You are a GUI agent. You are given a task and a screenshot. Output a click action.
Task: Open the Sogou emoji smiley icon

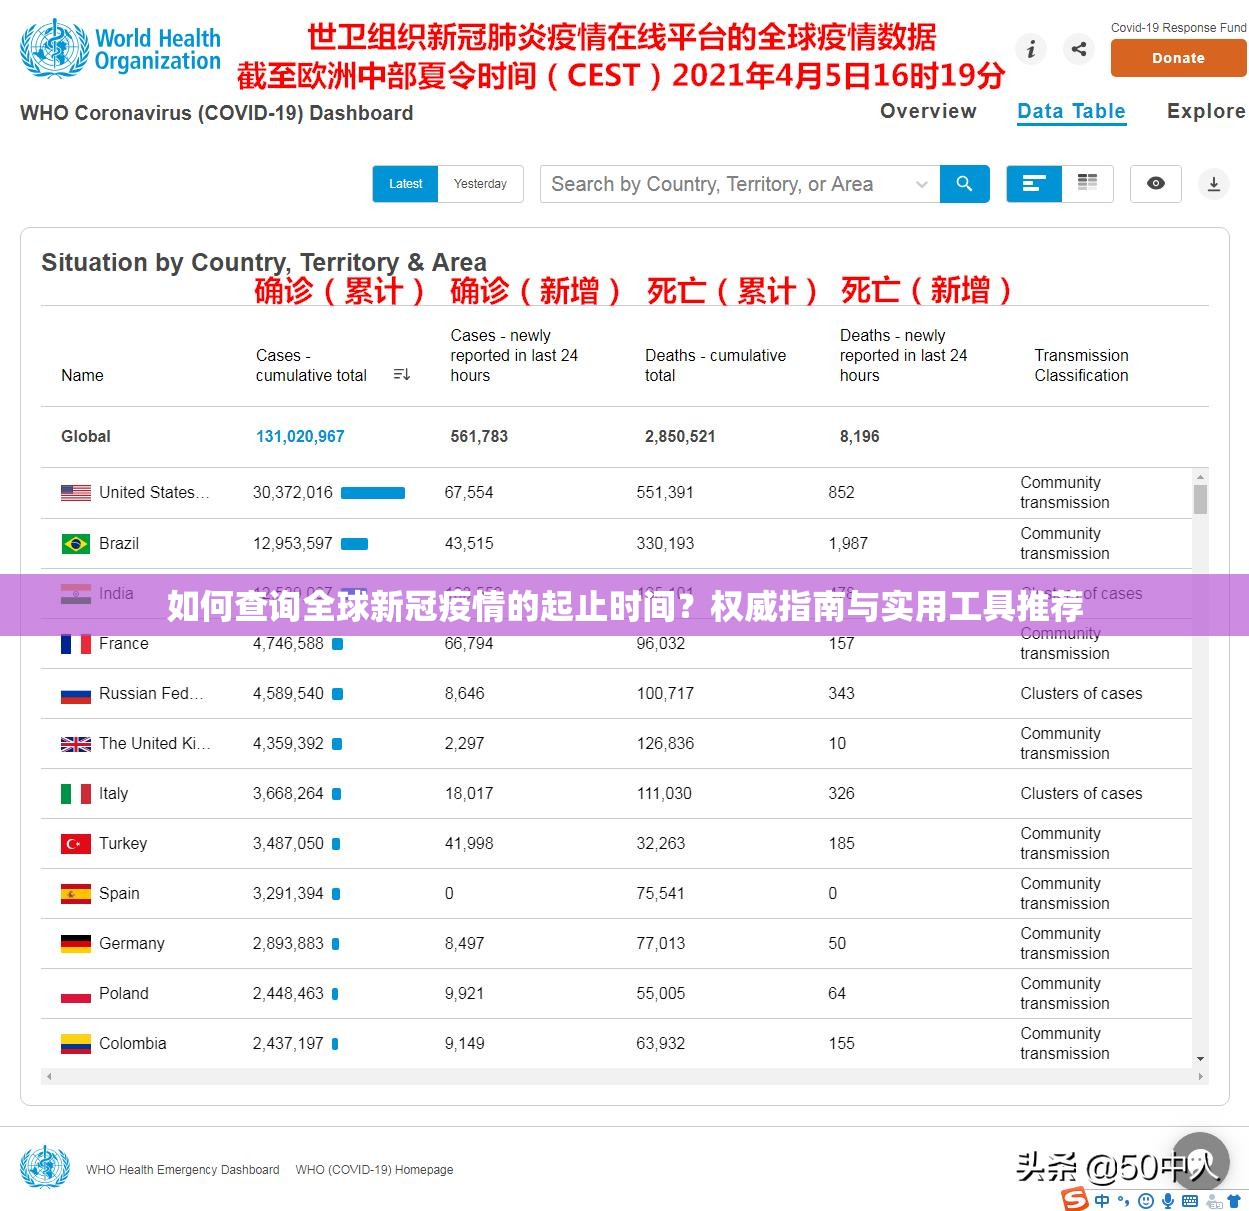click(x=1146, y=1200)
